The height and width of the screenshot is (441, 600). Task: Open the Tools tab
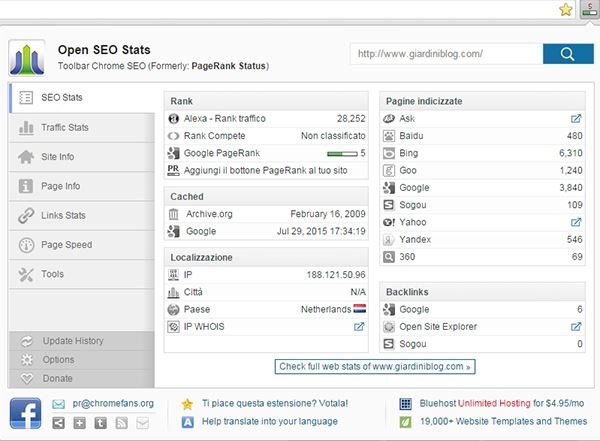pyautogui.click(x=82, y=274)
